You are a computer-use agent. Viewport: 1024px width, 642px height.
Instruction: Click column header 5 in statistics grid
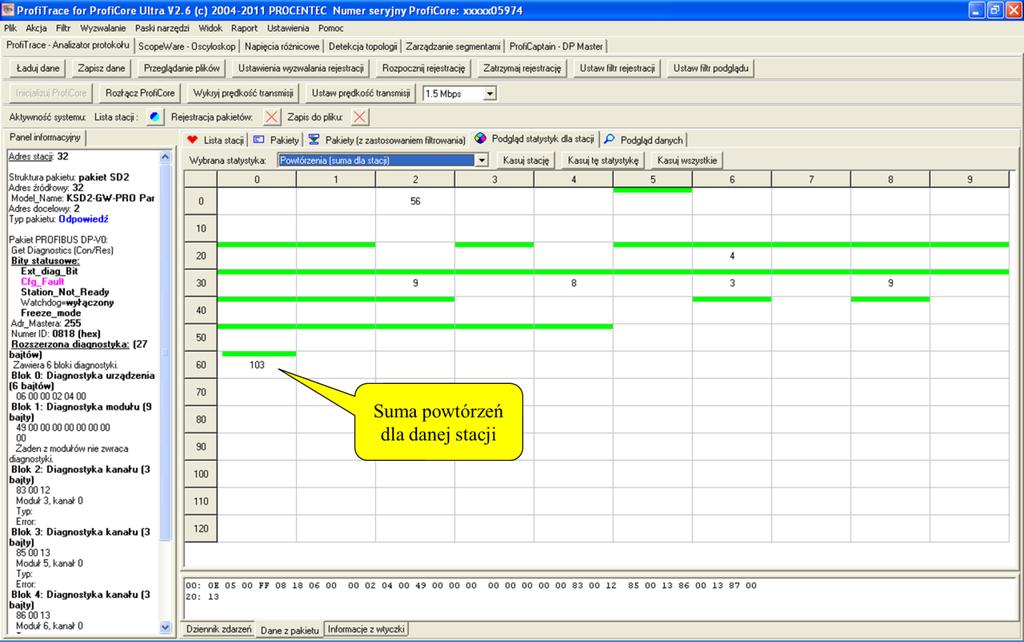652,179
